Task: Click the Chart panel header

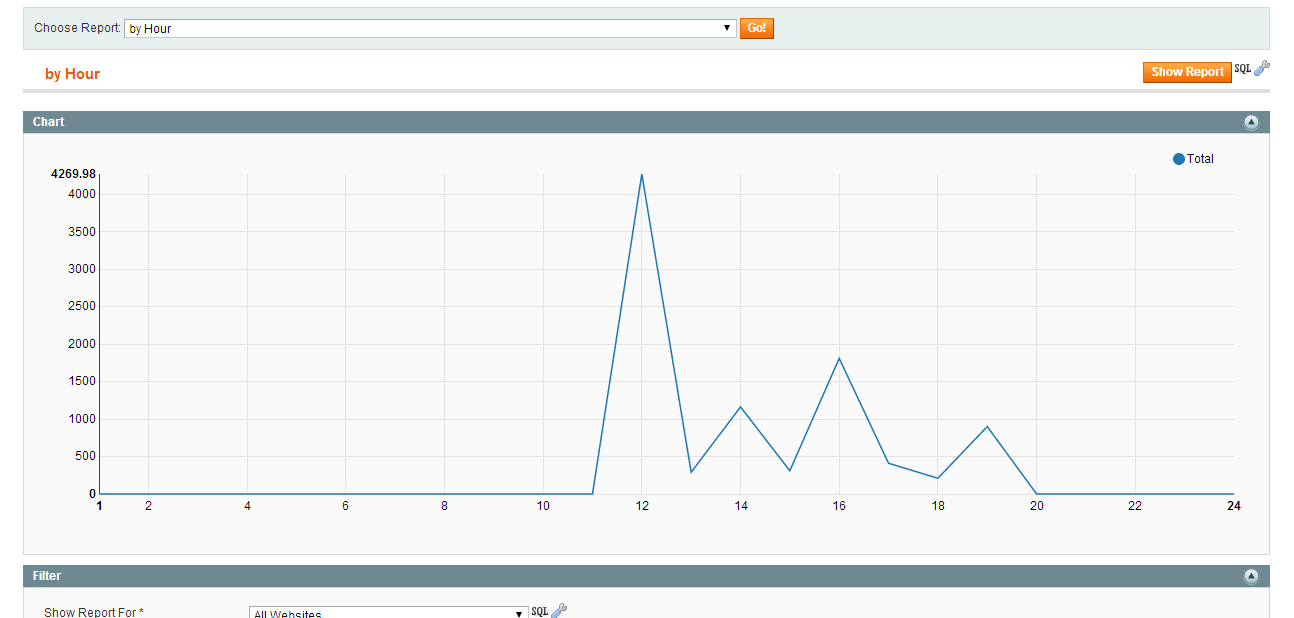Action: (646, 122)
